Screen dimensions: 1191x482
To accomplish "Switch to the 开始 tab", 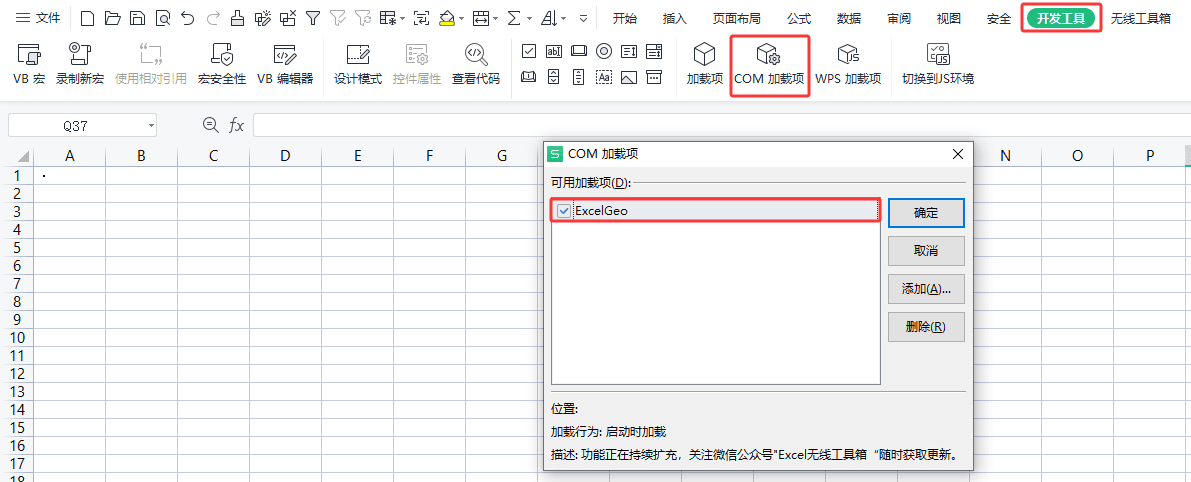I will [624, 18].
